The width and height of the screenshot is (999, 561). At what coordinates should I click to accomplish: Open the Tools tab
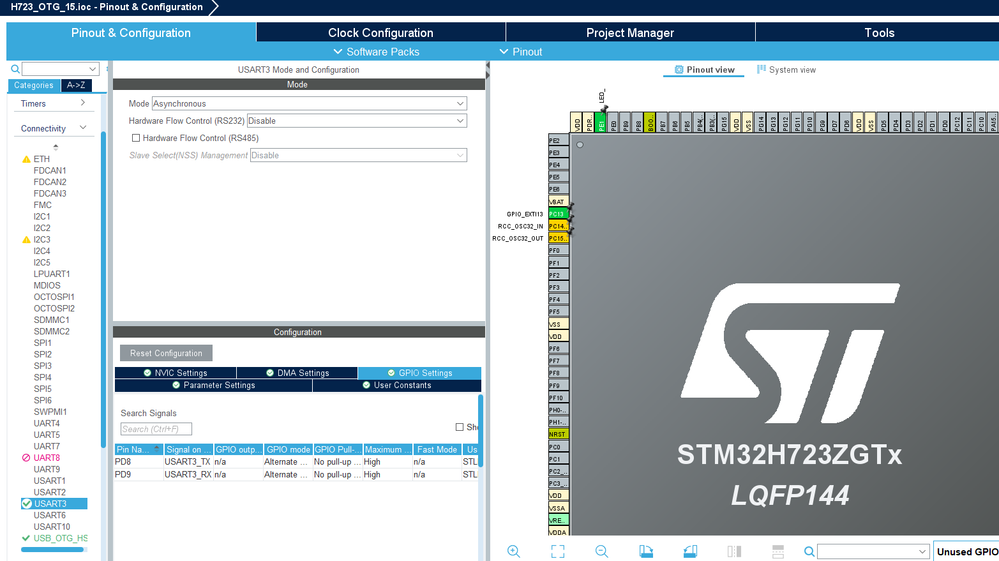click(878, 32)
